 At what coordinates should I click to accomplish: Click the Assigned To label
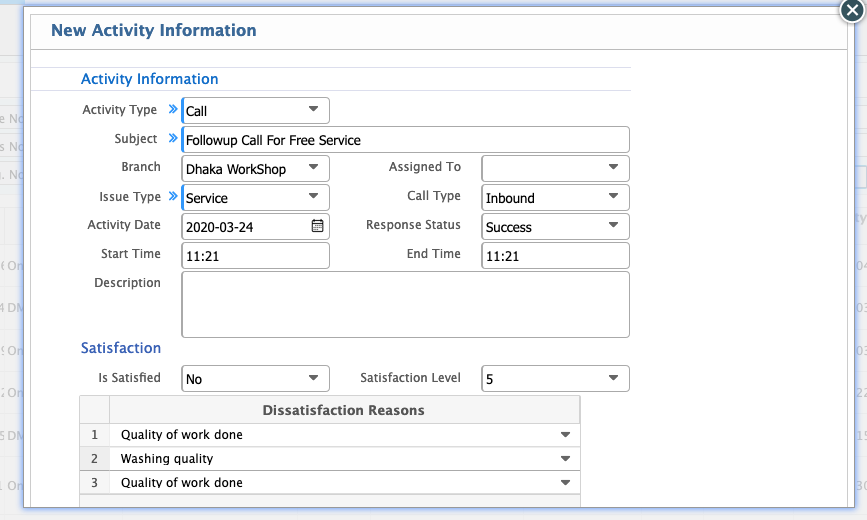pyautogui.click(x=425, y=167)
